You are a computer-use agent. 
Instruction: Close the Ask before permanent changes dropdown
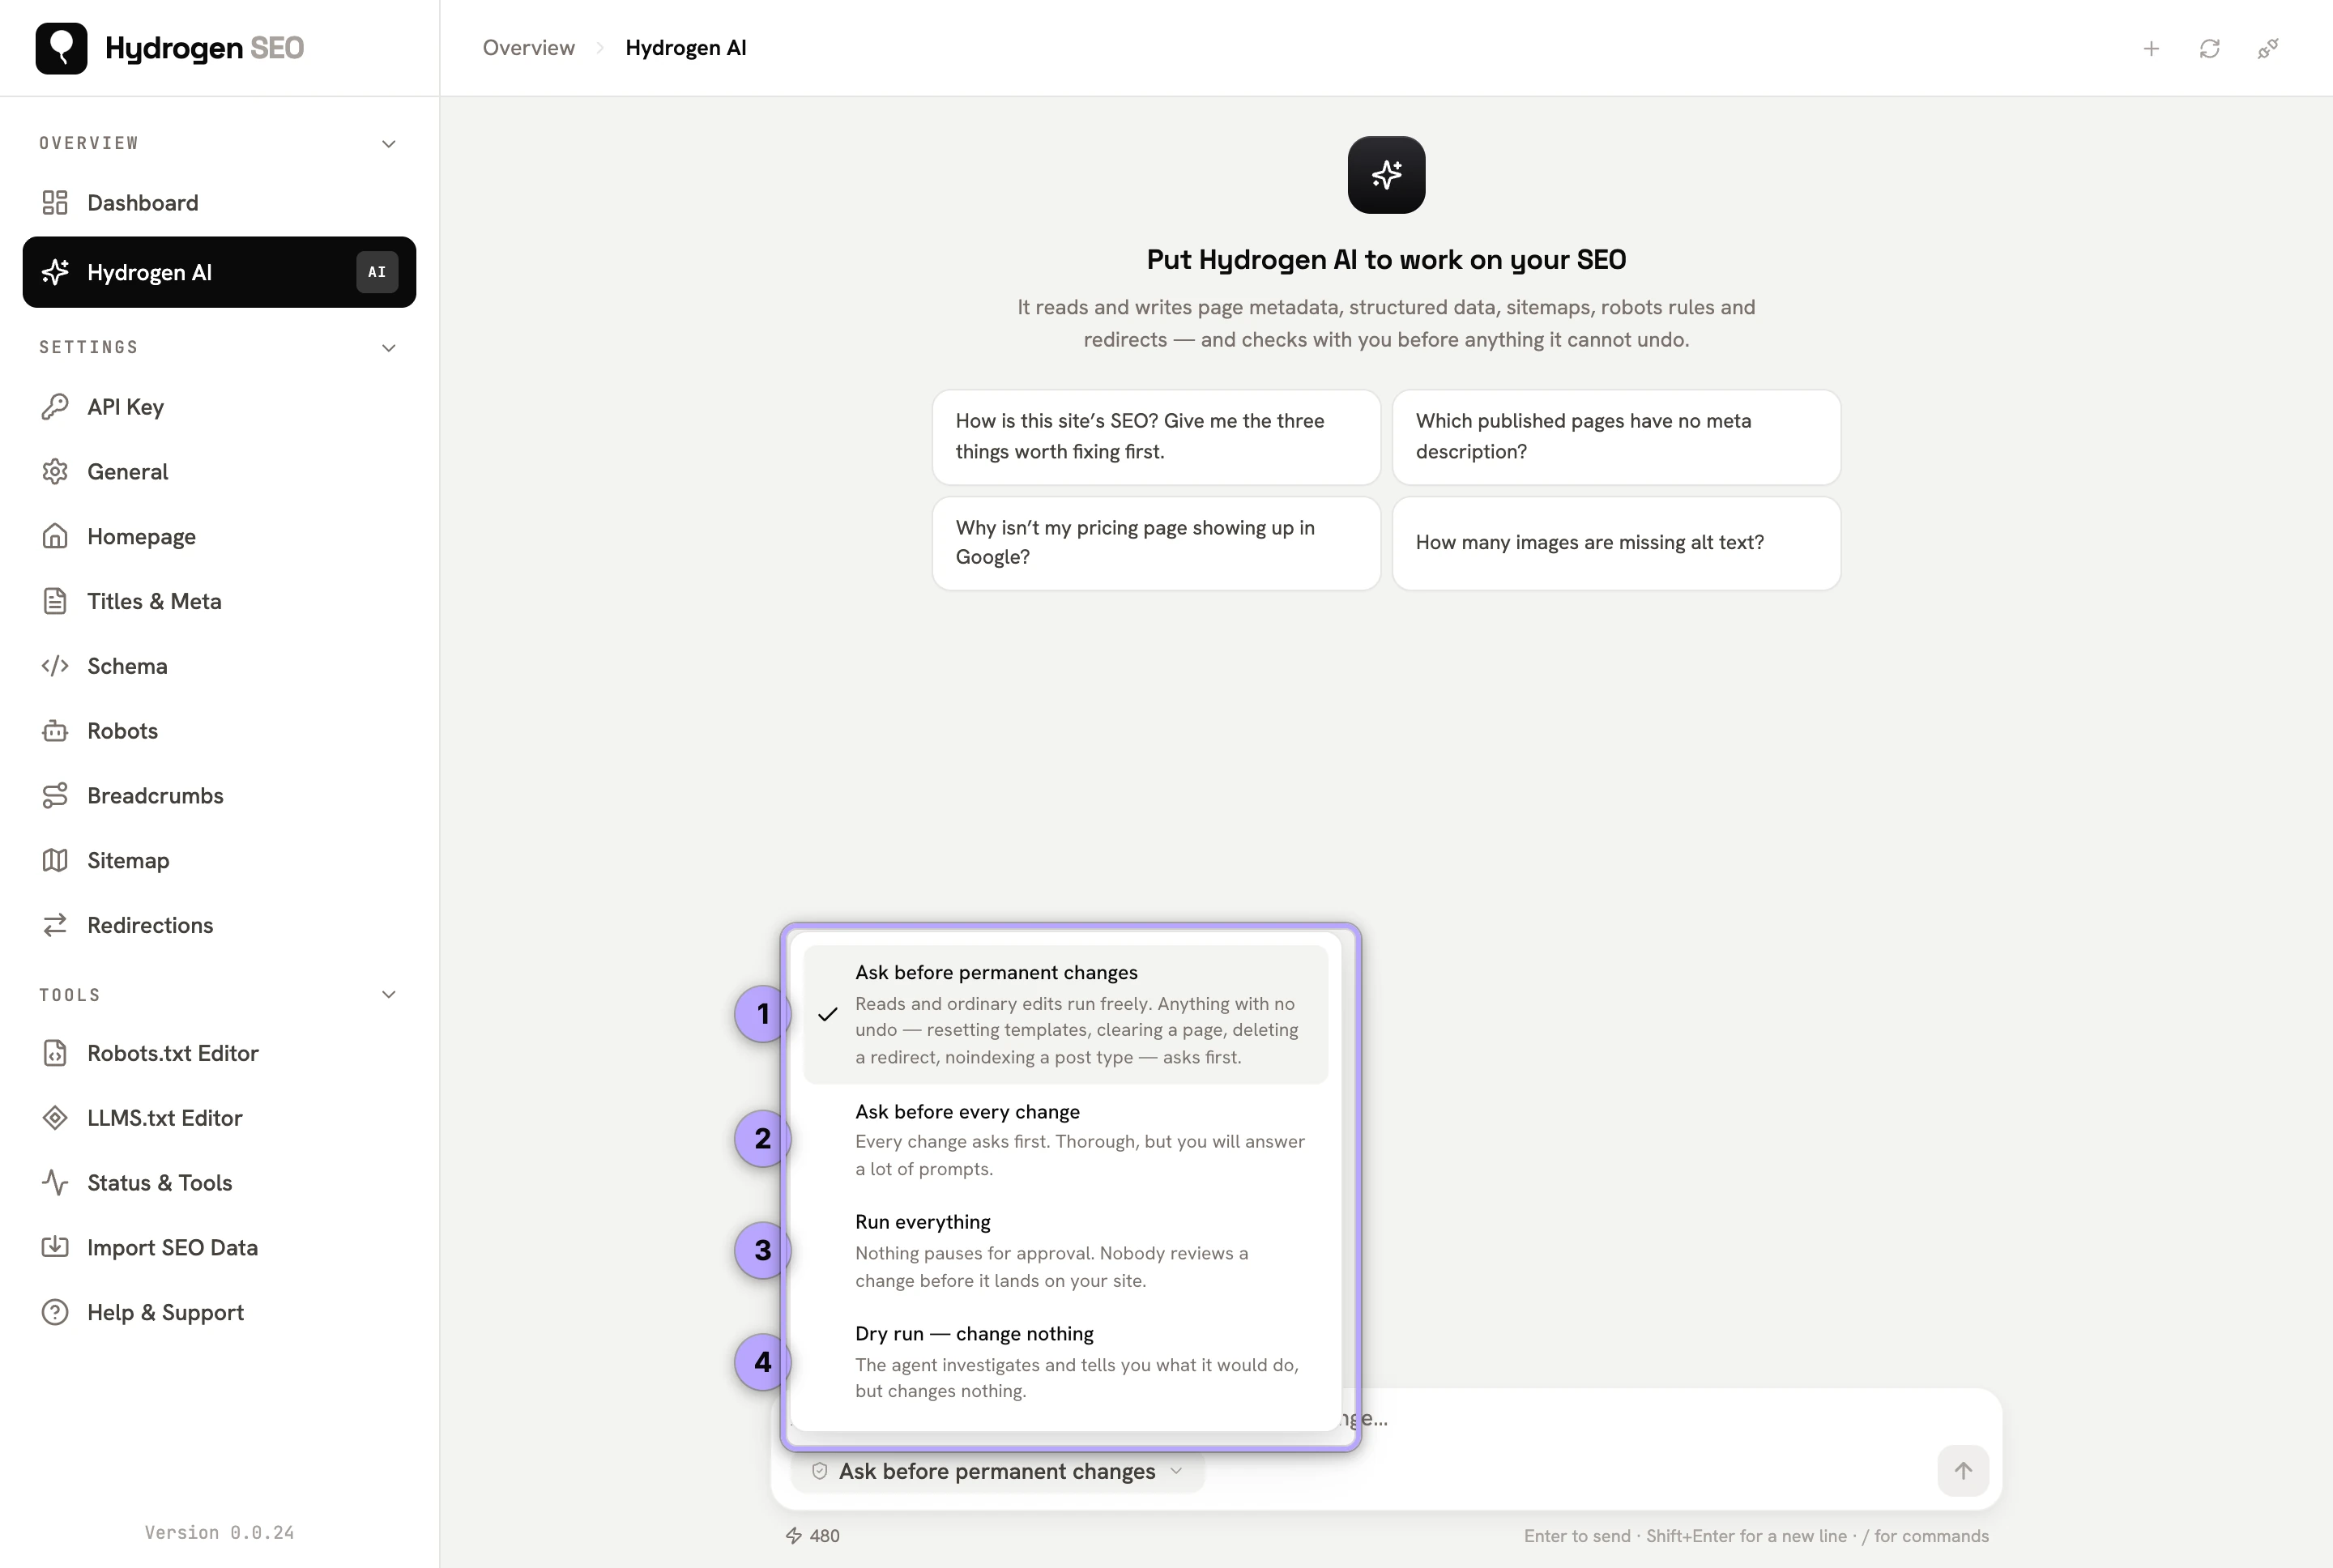point(998,1471)
